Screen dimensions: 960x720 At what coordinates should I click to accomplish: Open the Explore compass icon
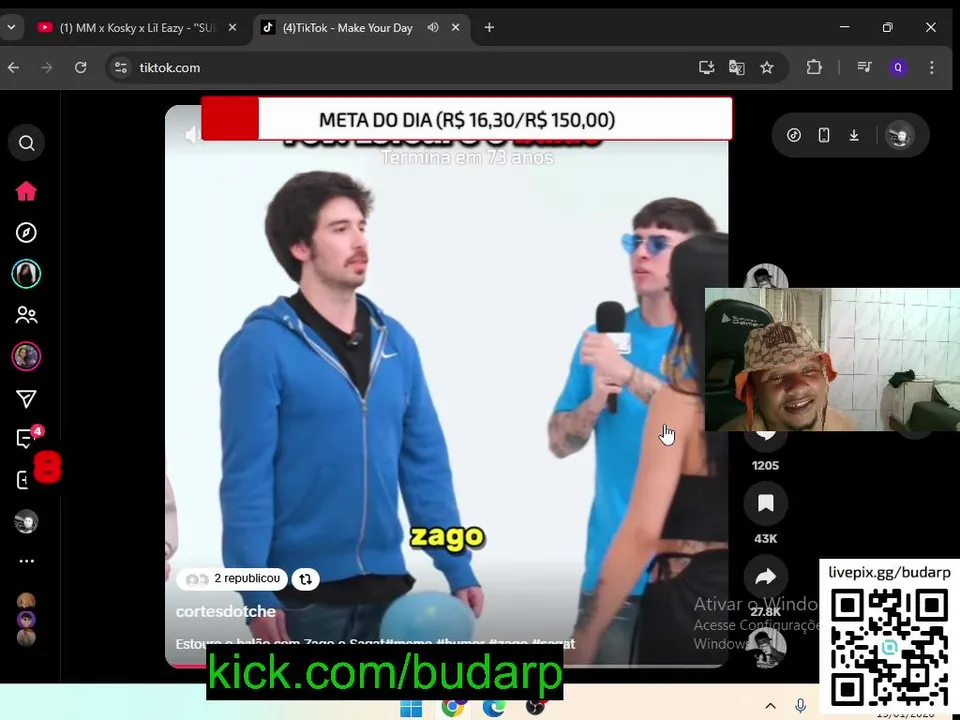click(26, 233)
